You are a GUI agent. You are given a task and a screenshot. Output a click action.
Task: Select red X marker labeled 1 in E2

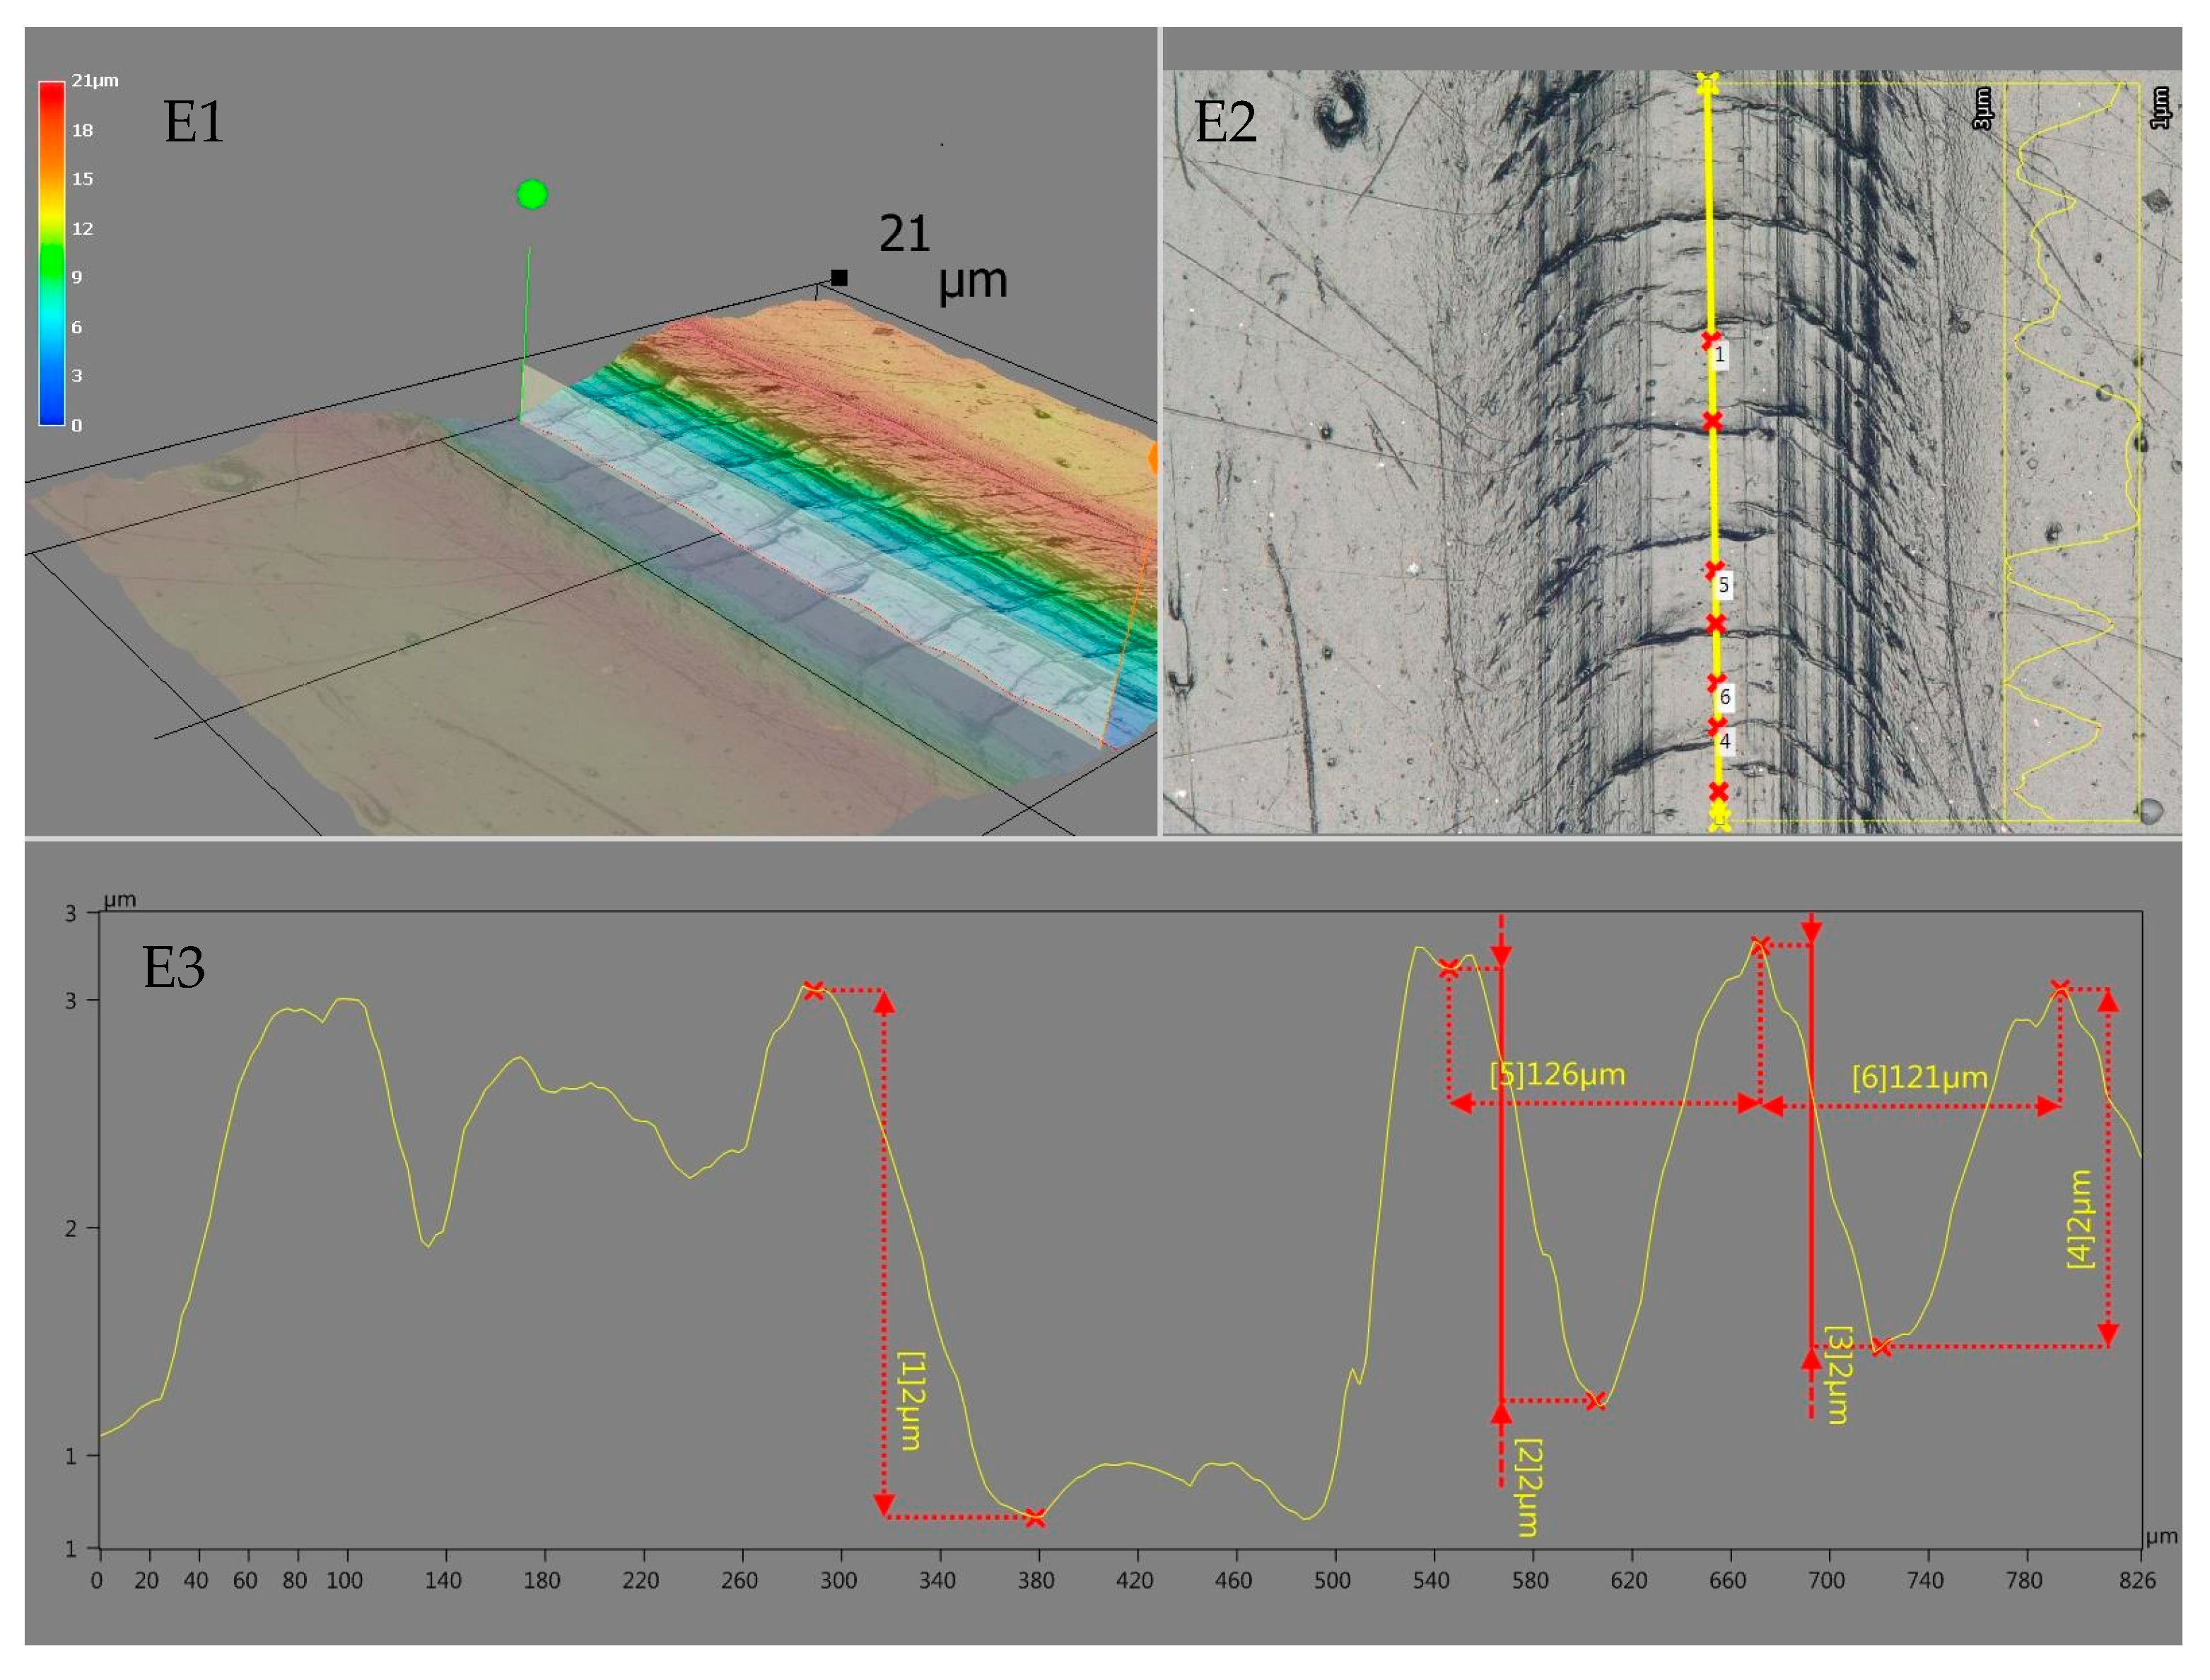coord(1710,340)
